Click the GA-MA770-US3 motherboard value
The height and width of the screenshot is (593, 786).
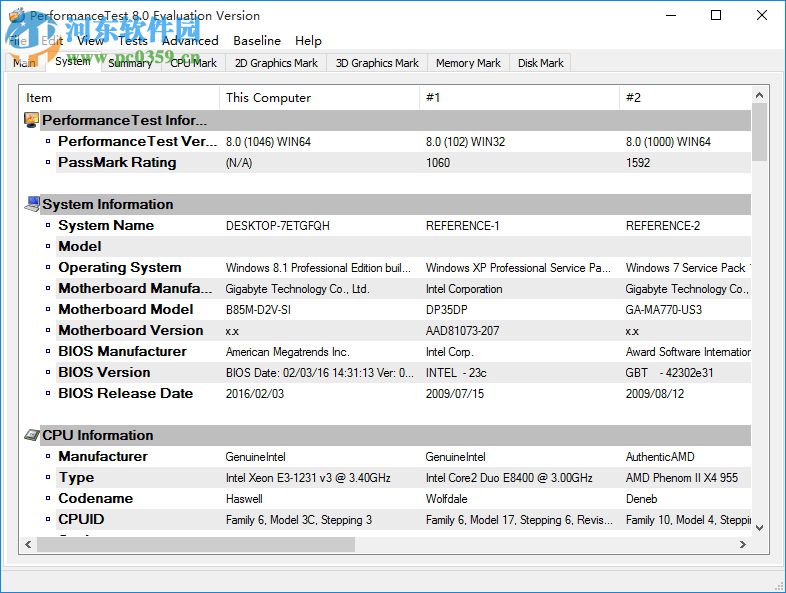(x=664, y=310)
